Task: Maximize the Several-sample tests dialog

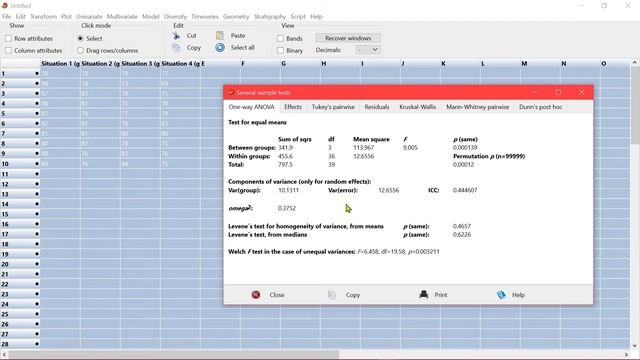Action: (x=558, y=92)
